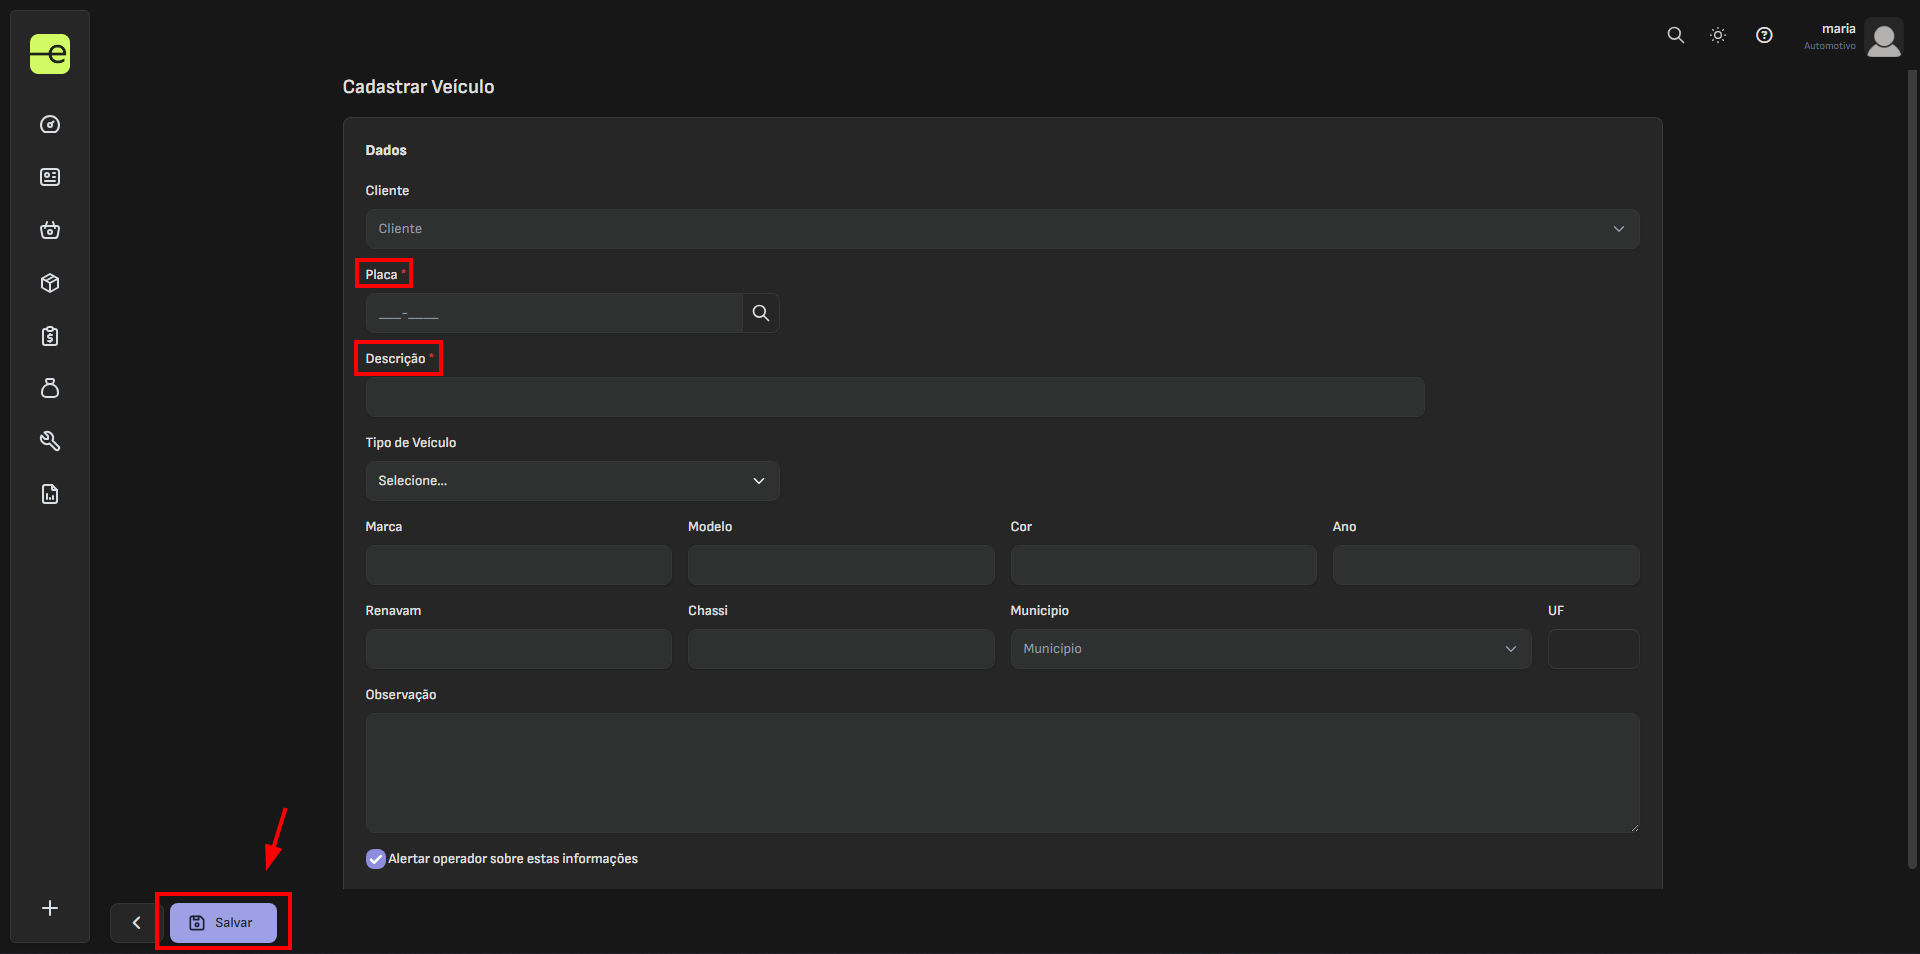1920x954 pixels.
Task: Focus the Renavam input field
Action: pos(518,649)
